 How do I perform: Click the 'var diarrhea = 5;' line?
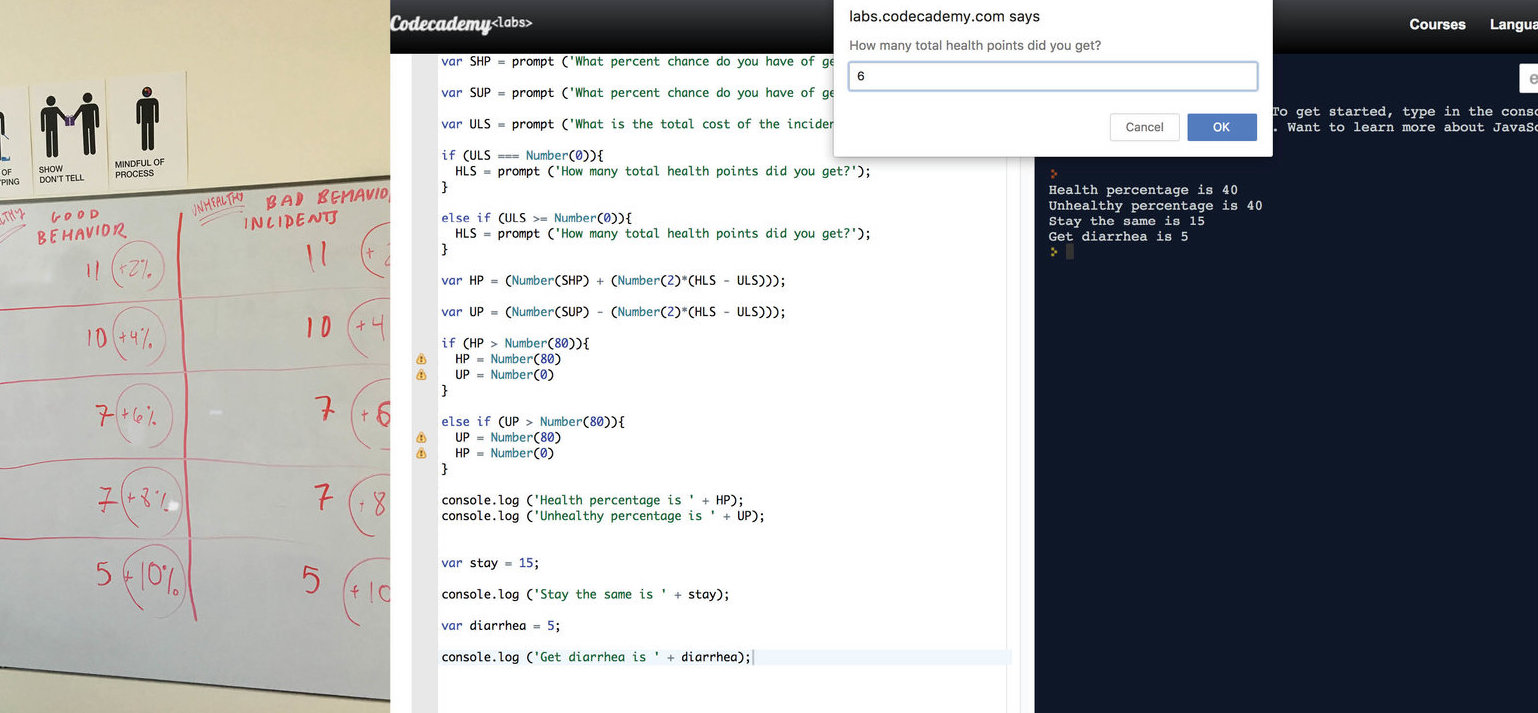tap(501, 626)
